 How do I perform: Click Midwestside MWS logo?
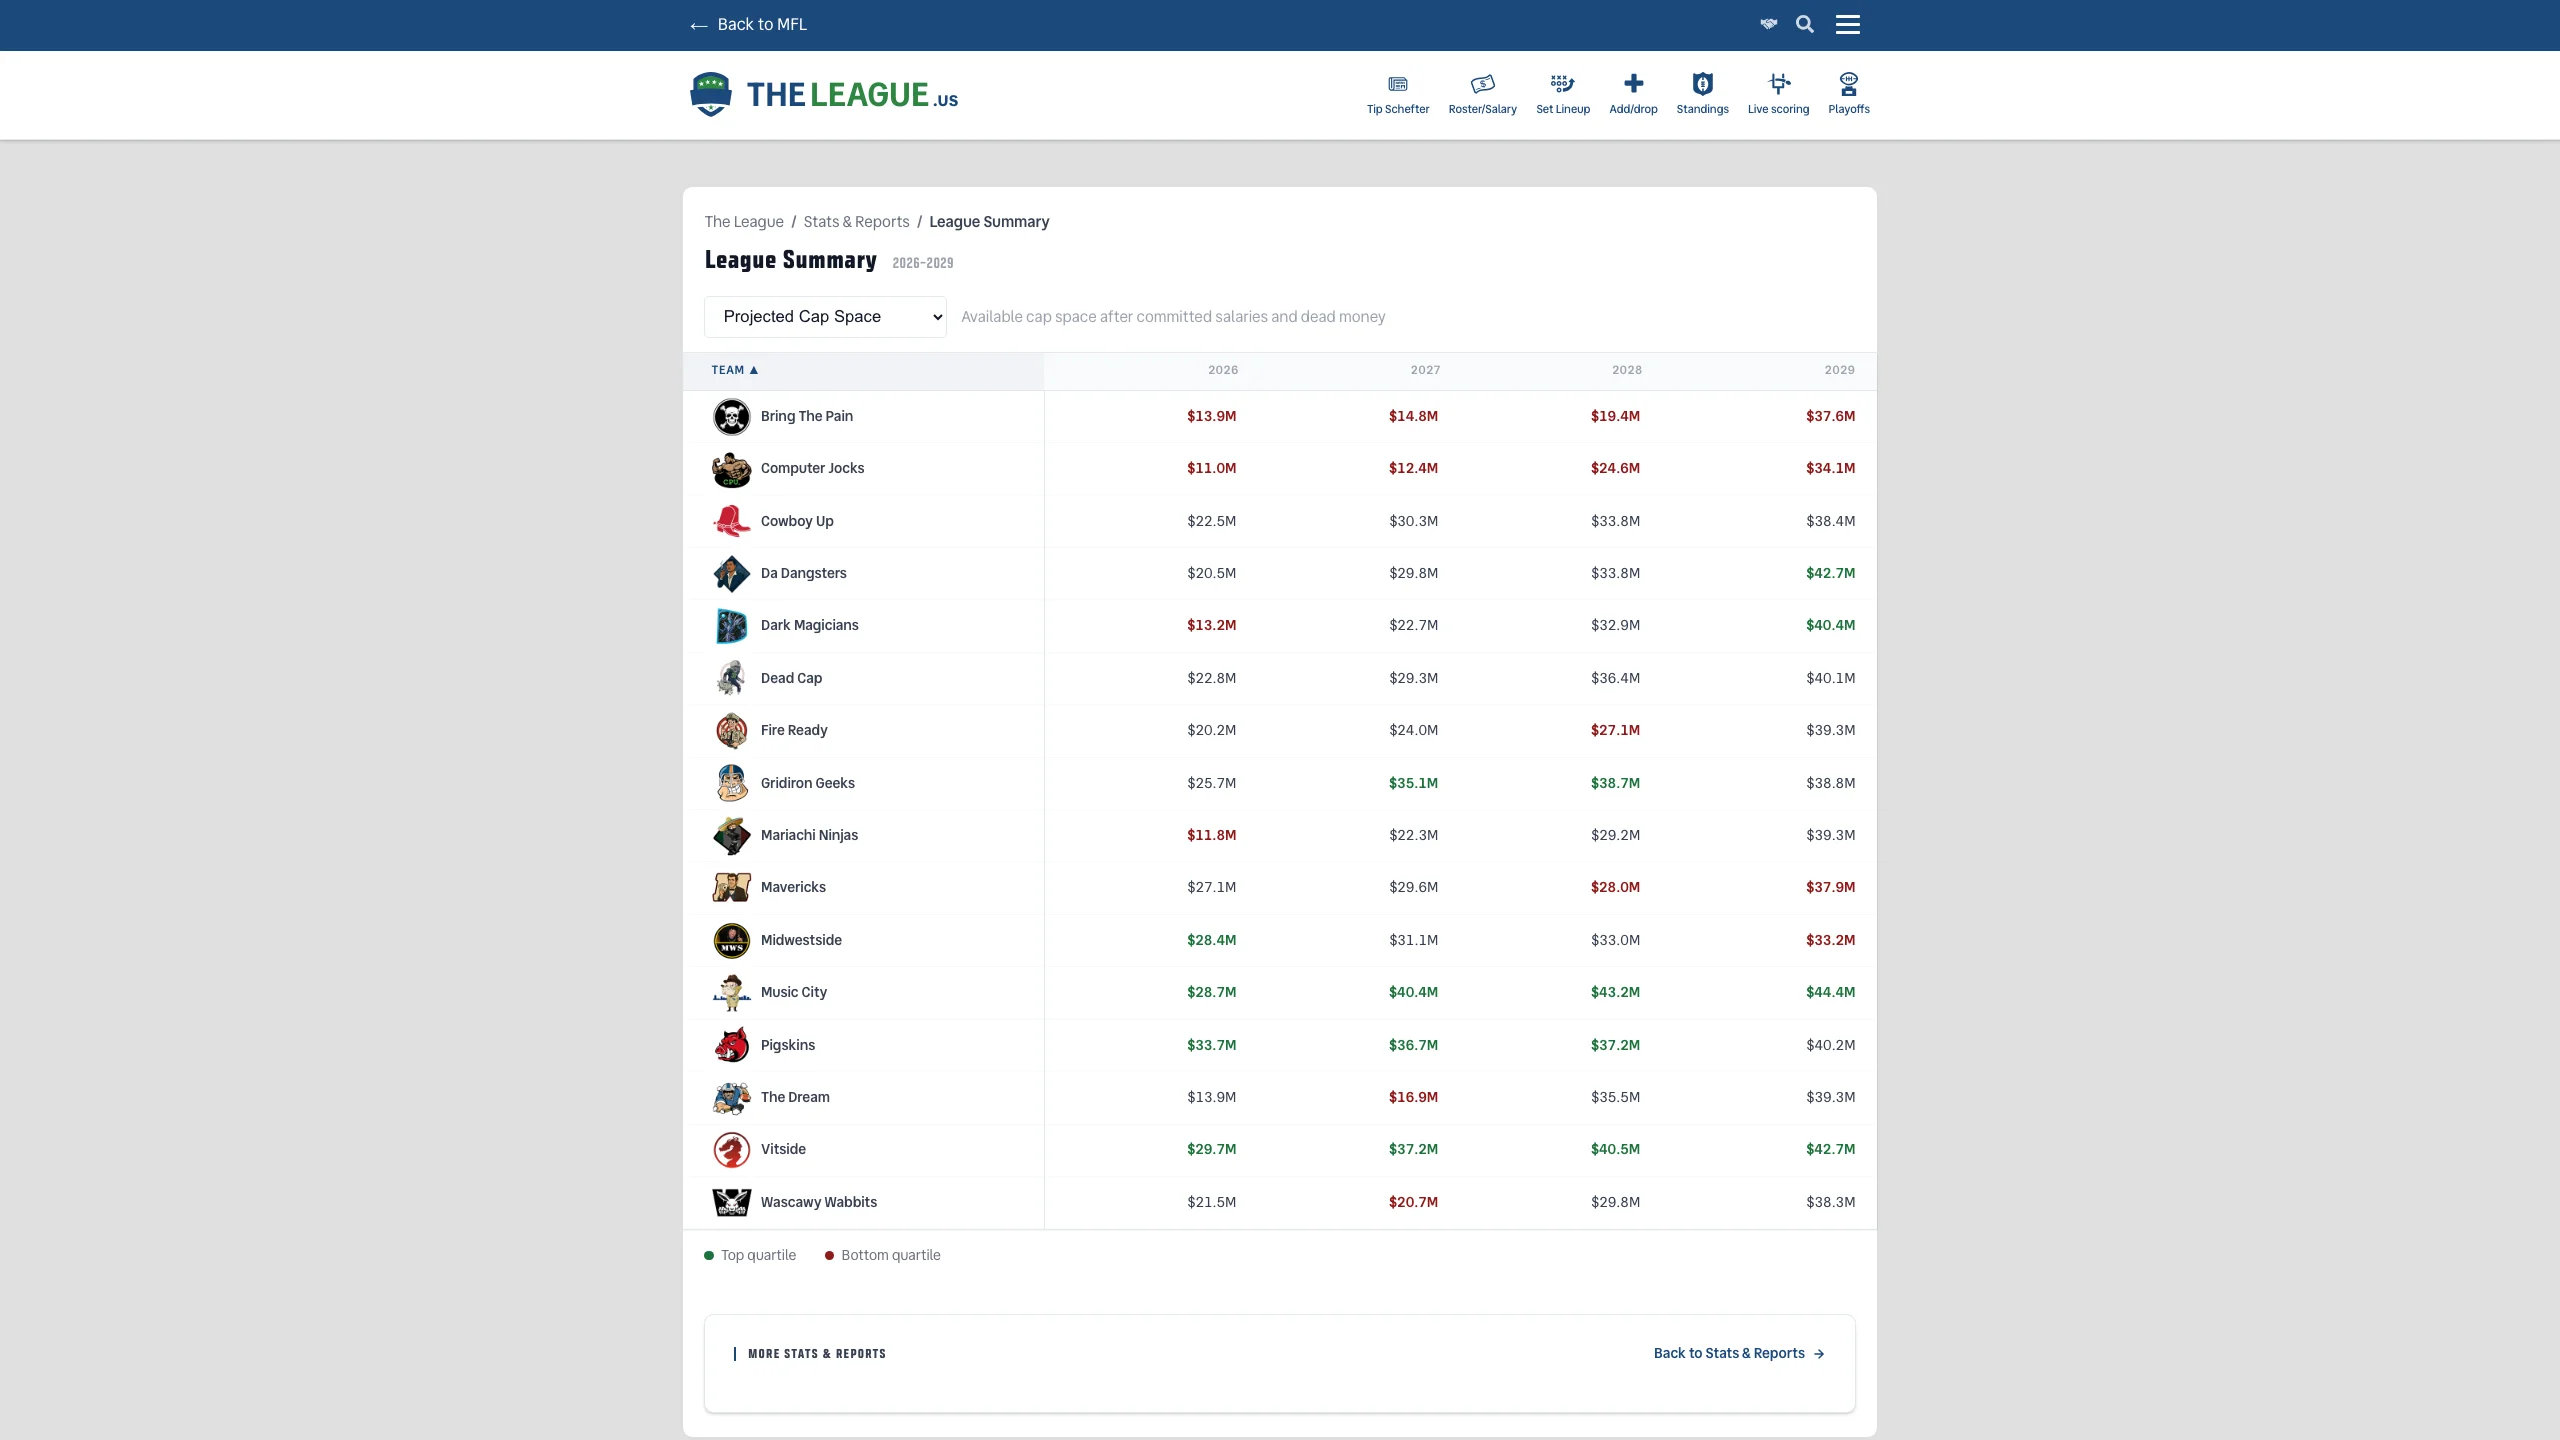click(731, 940)
